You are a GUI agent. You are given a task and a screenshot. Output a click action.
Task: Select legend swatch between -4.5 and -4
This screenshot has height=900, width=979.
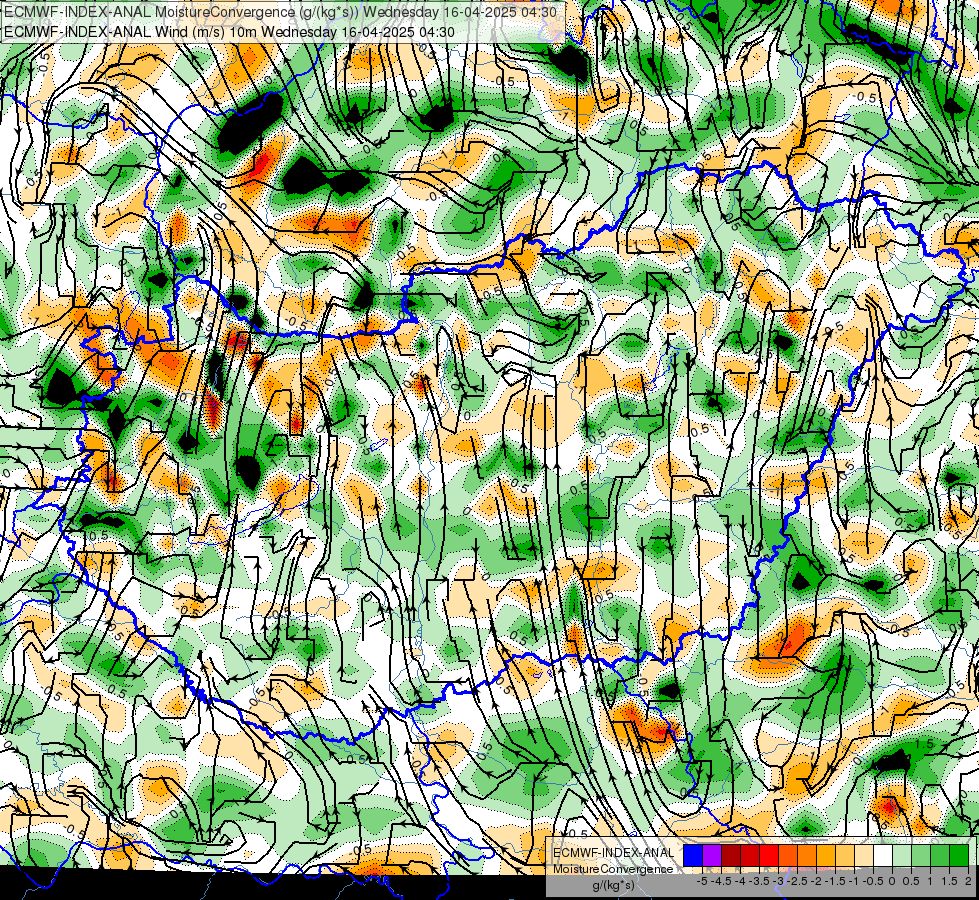(731, 855)
